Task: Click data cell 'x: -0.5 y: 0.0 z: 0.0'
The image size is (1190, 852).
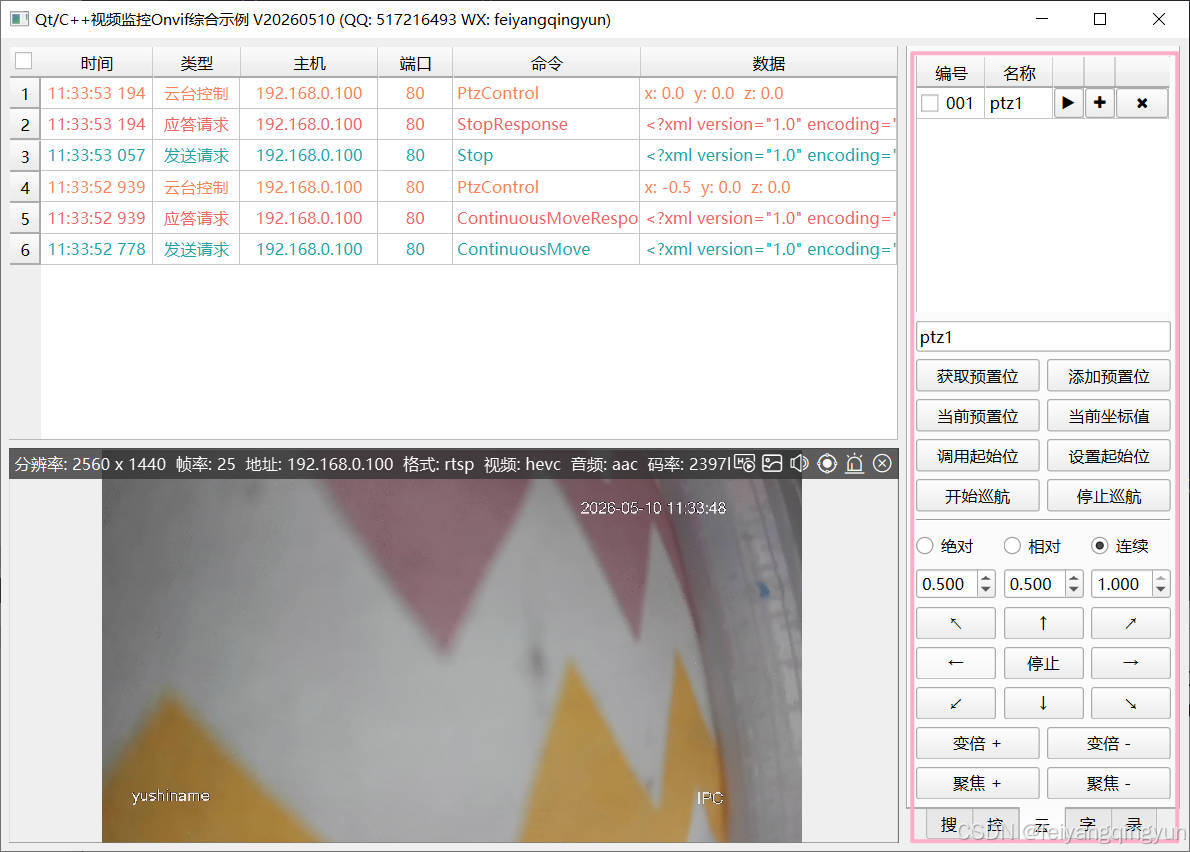Action: 769,187
